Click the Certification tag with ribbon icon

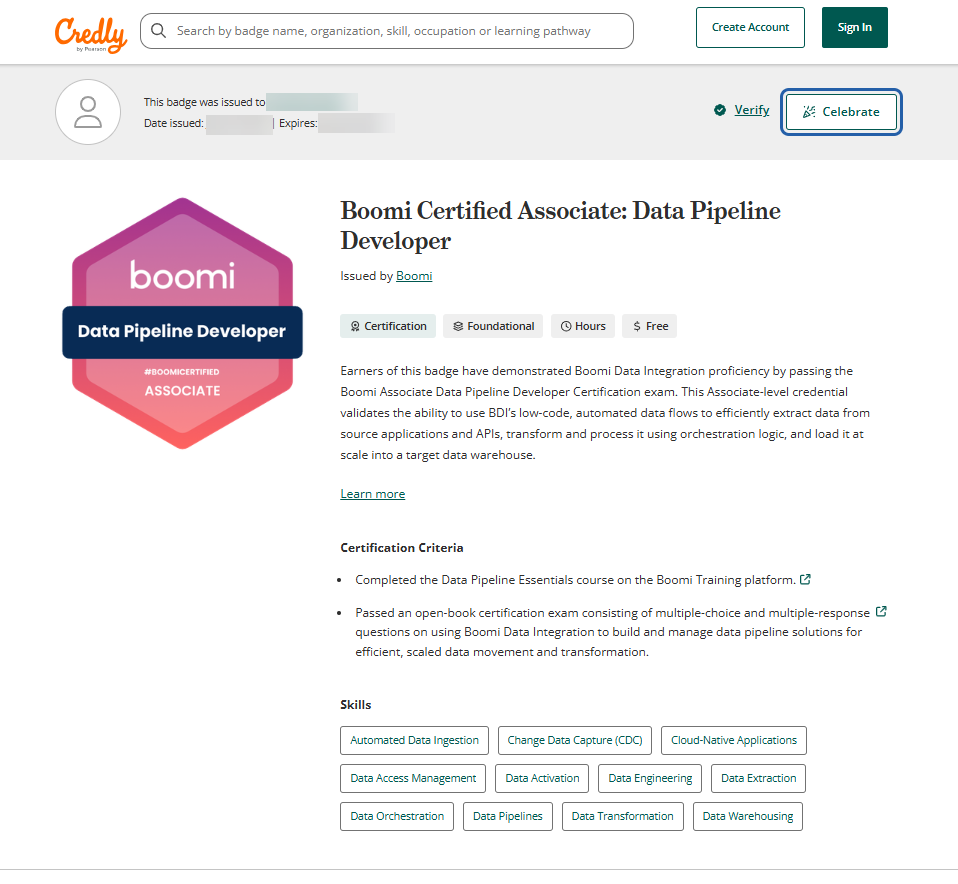388,326
